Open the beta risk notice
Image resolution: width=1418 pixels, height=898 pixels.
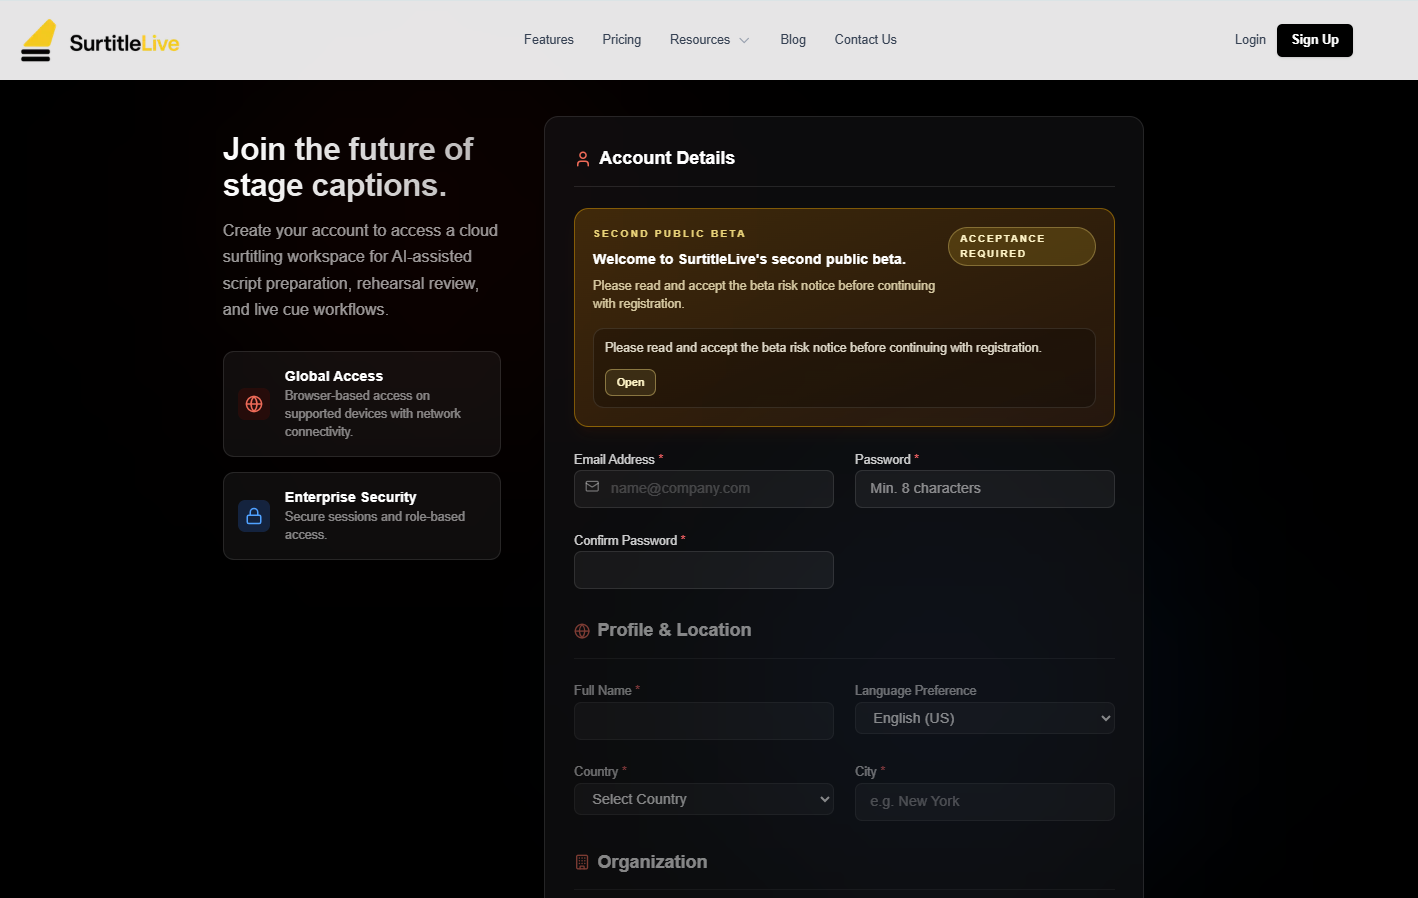(x=630, y=382)
